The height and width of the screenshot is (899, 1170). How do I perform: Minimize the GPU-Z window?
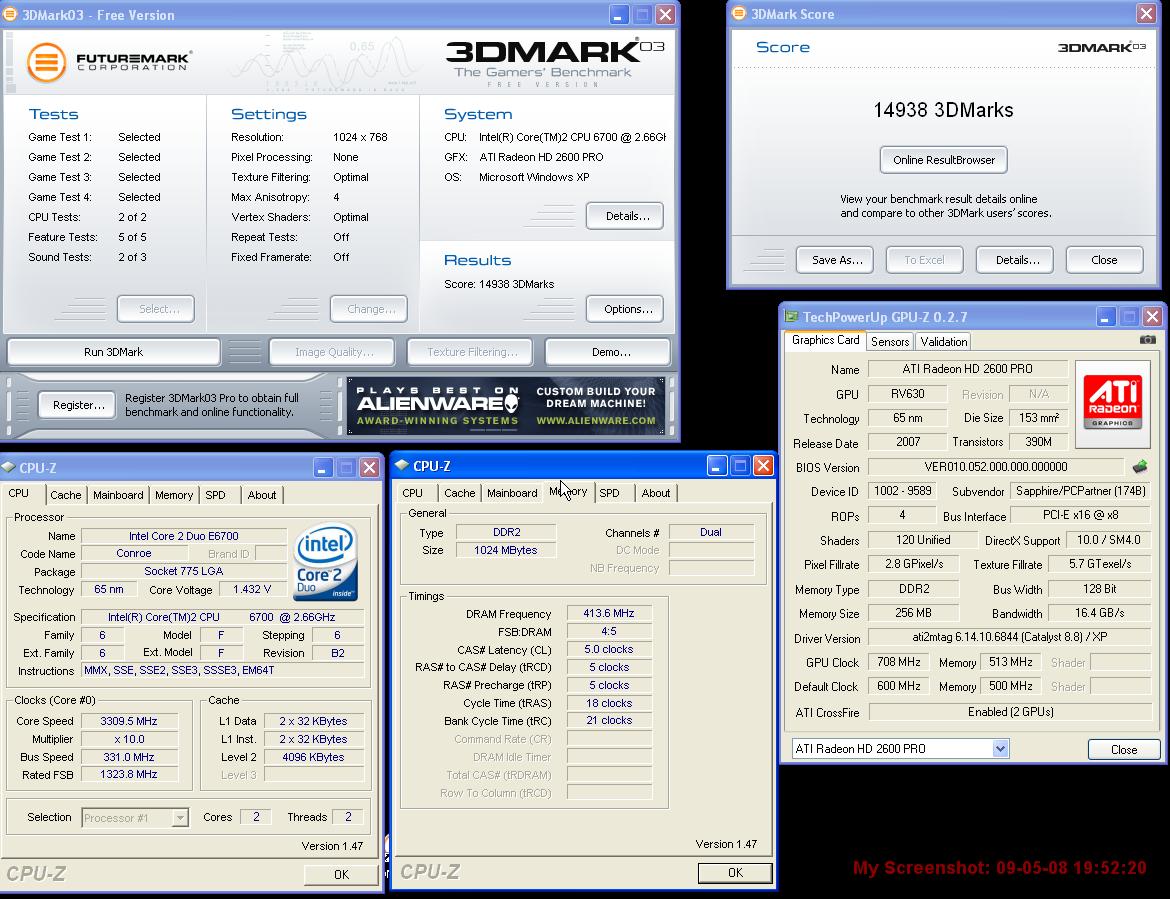[x=1105, y=317]
